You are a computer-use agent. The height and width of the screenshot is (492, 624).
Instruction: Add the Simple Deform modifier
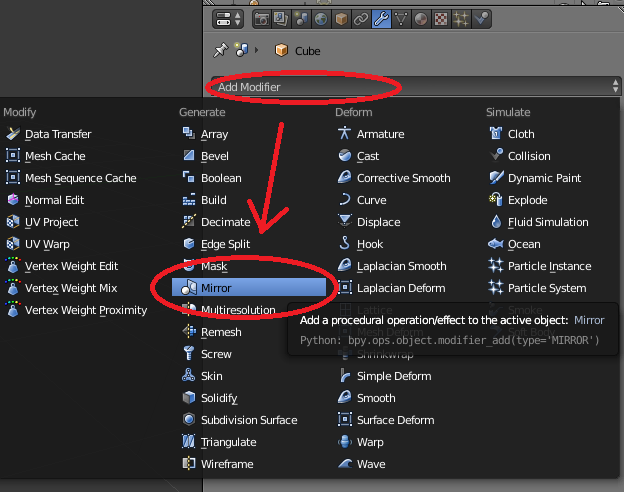[x=385, y=376]
